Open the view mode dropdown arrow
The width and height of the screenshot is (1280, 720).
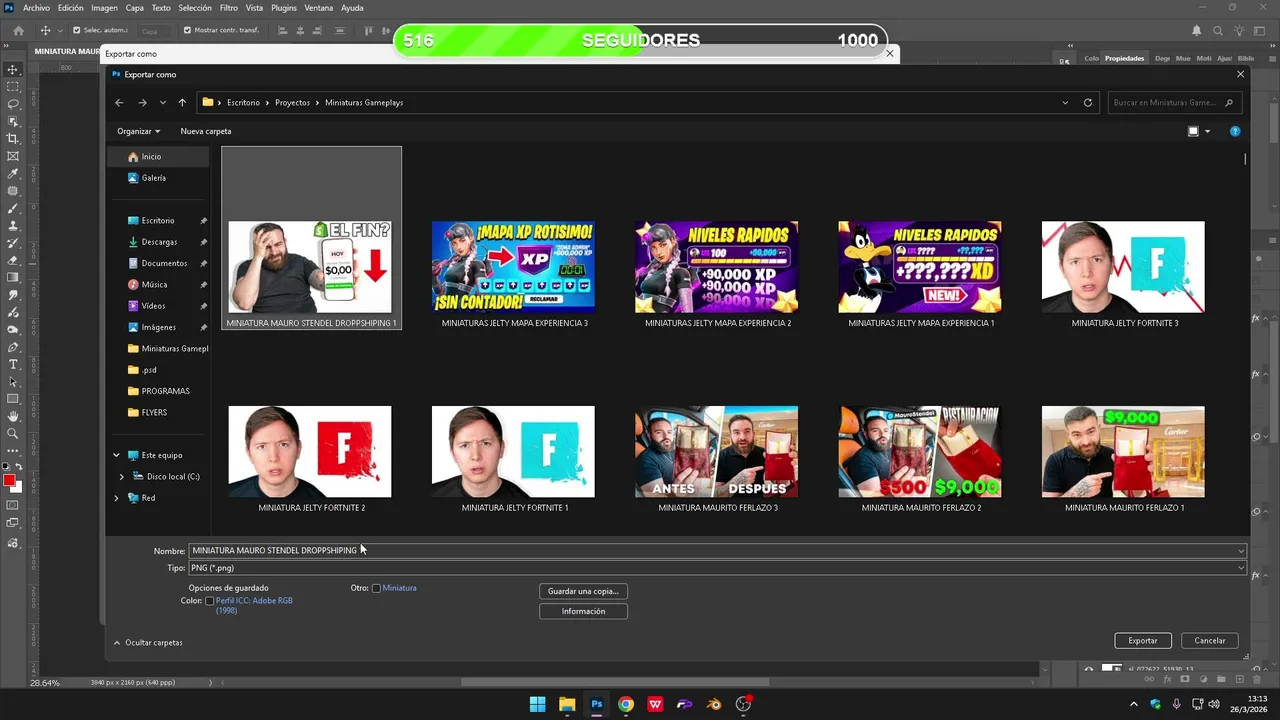point(1207,131)
